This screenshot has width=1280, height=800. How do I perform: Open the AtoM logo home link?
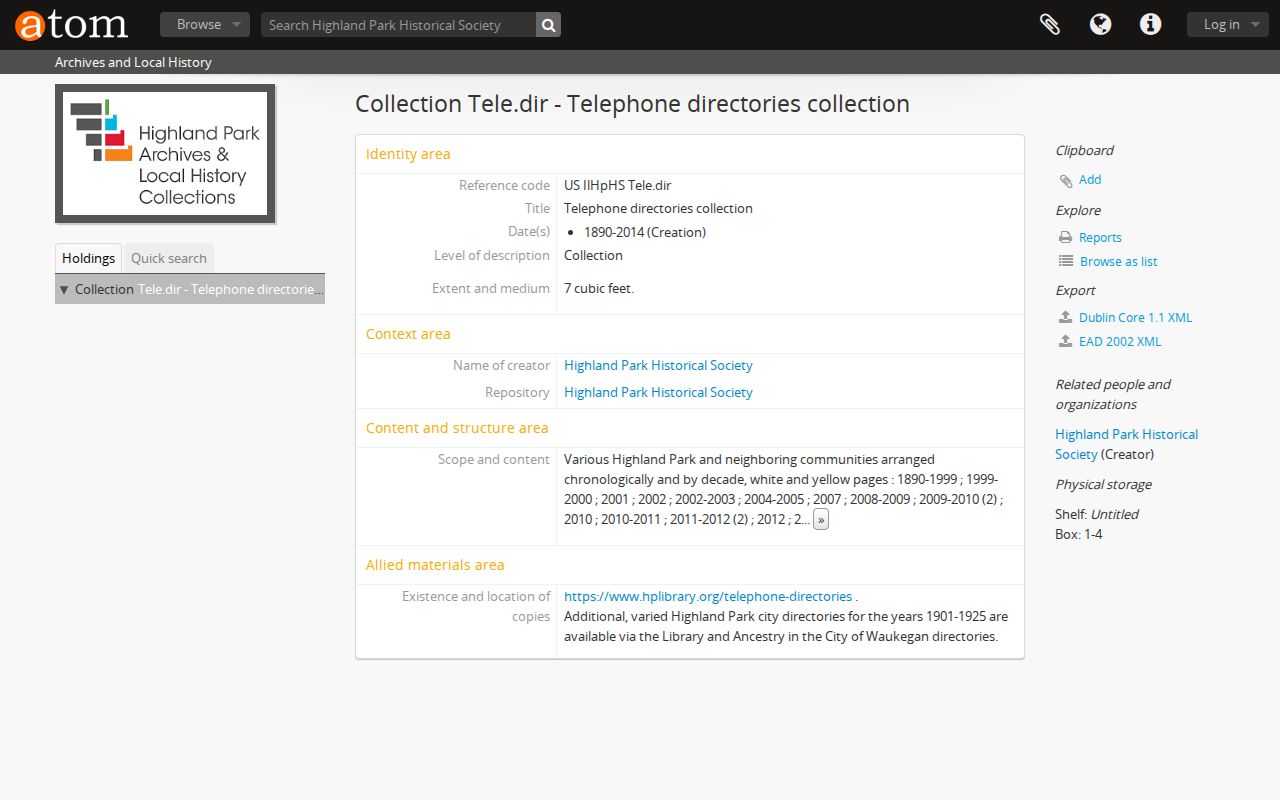pos(71,25)
